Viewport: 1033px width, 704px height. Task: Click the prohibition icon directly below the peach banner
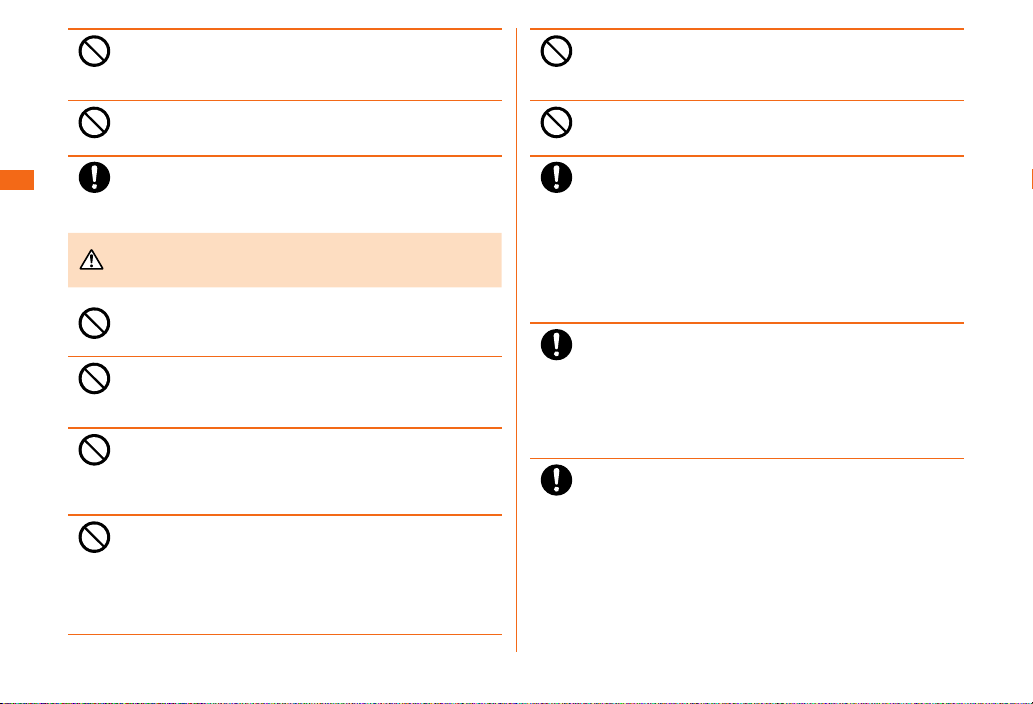(94, 323)
